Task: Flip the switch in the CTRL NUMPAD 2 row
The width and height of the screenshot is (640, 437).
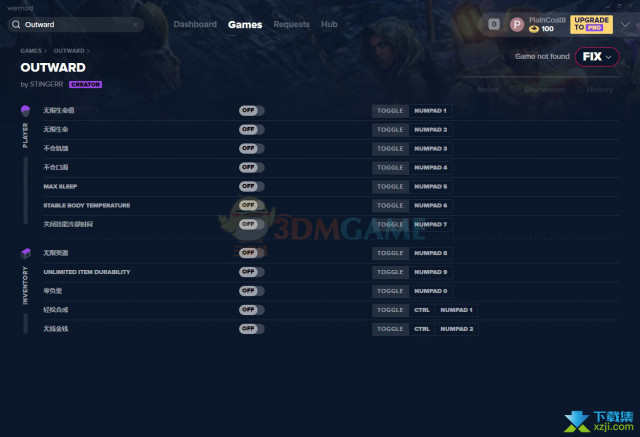Action: (251, 329)
